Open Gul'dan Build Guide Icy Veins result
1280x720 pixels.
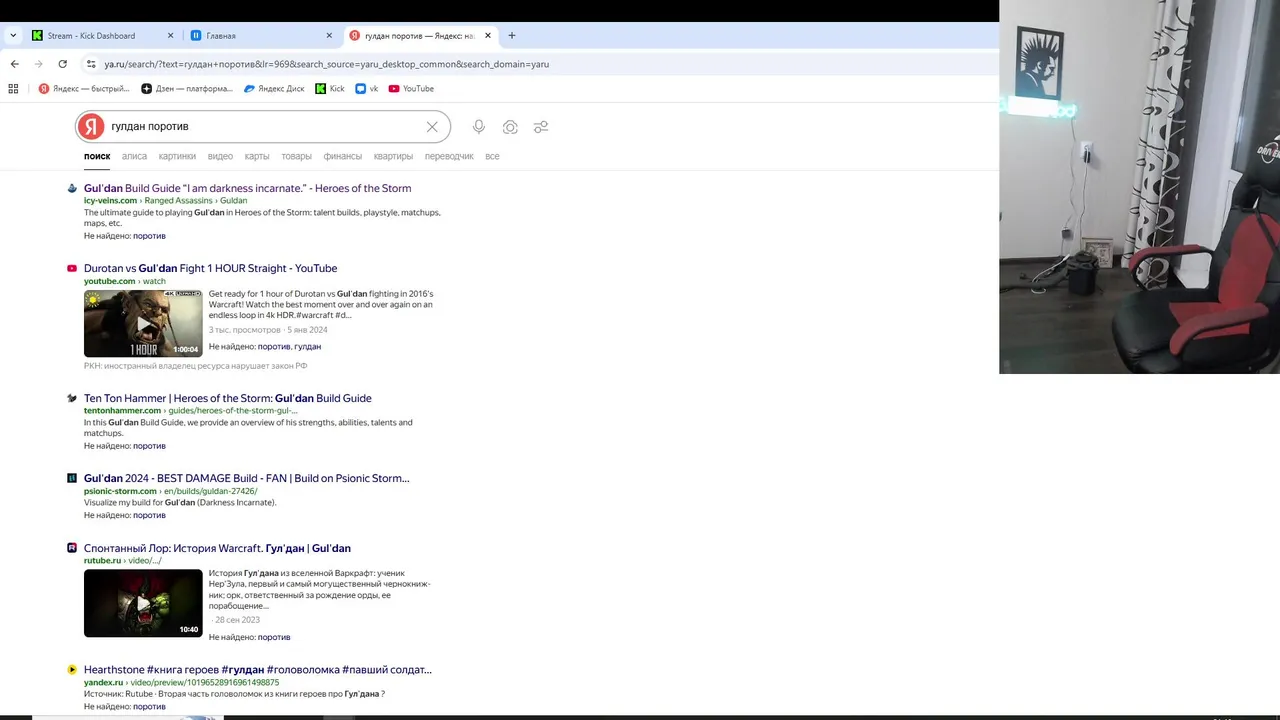[x=247, y=188]
